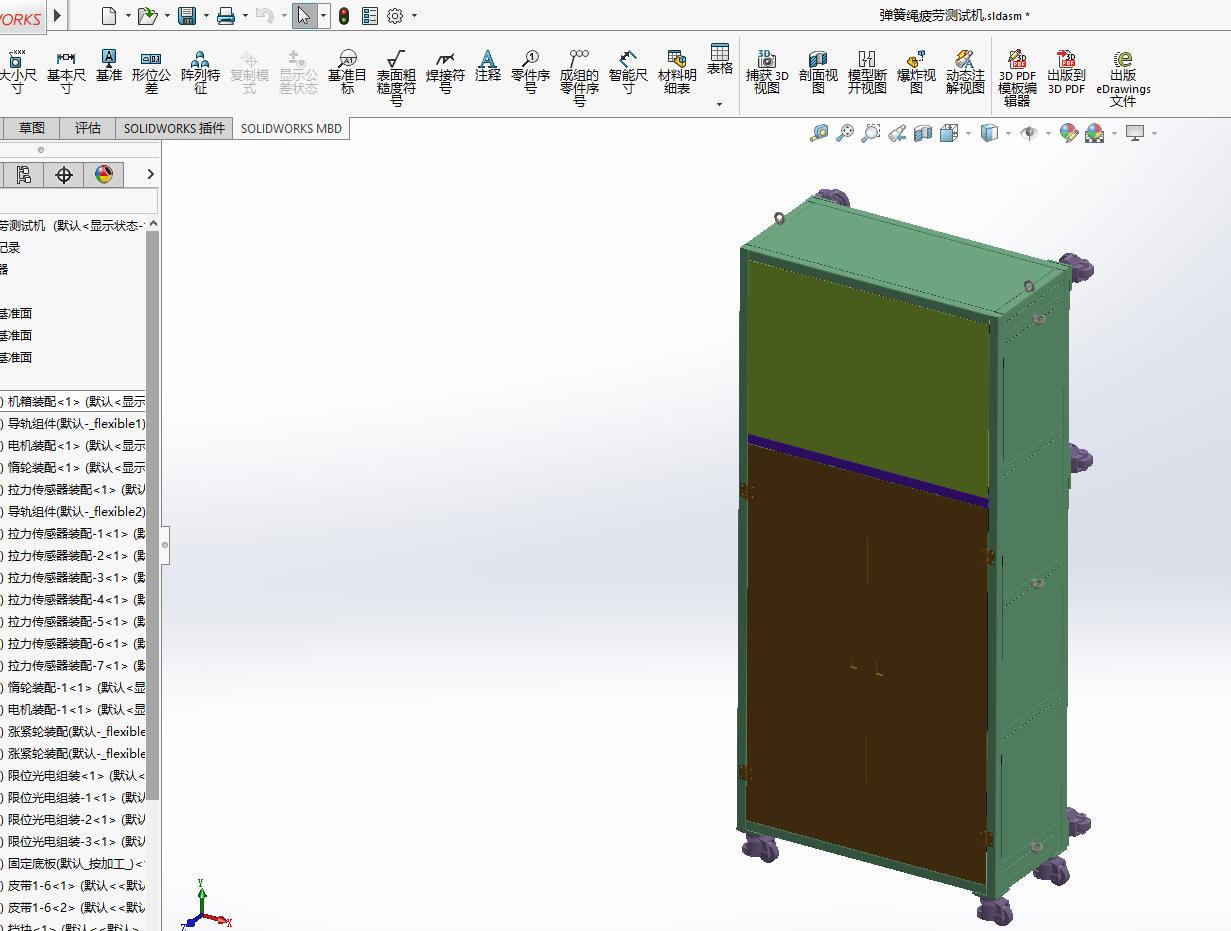Select the 基准 datum tool
Image resolution: width=1231 pixels, height=931 pixels.
pyautogui.click(x=109, y=67)
